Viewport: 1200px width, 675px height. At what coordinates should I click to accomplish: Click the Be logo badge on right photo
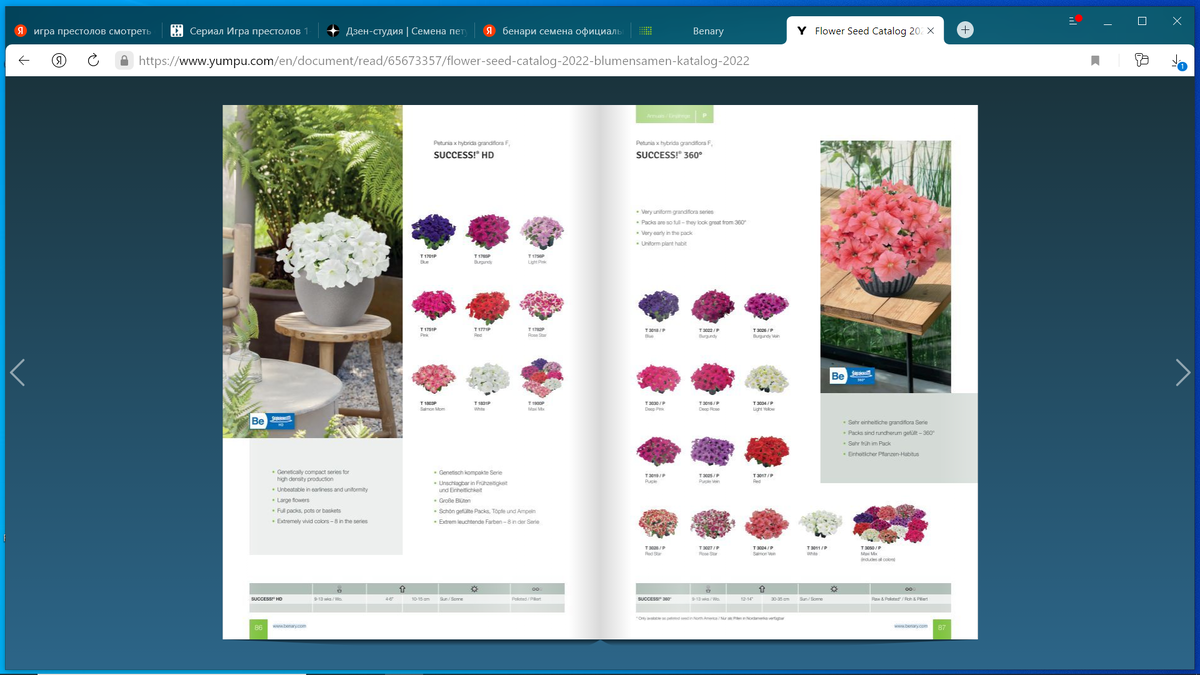click(851, 376)
